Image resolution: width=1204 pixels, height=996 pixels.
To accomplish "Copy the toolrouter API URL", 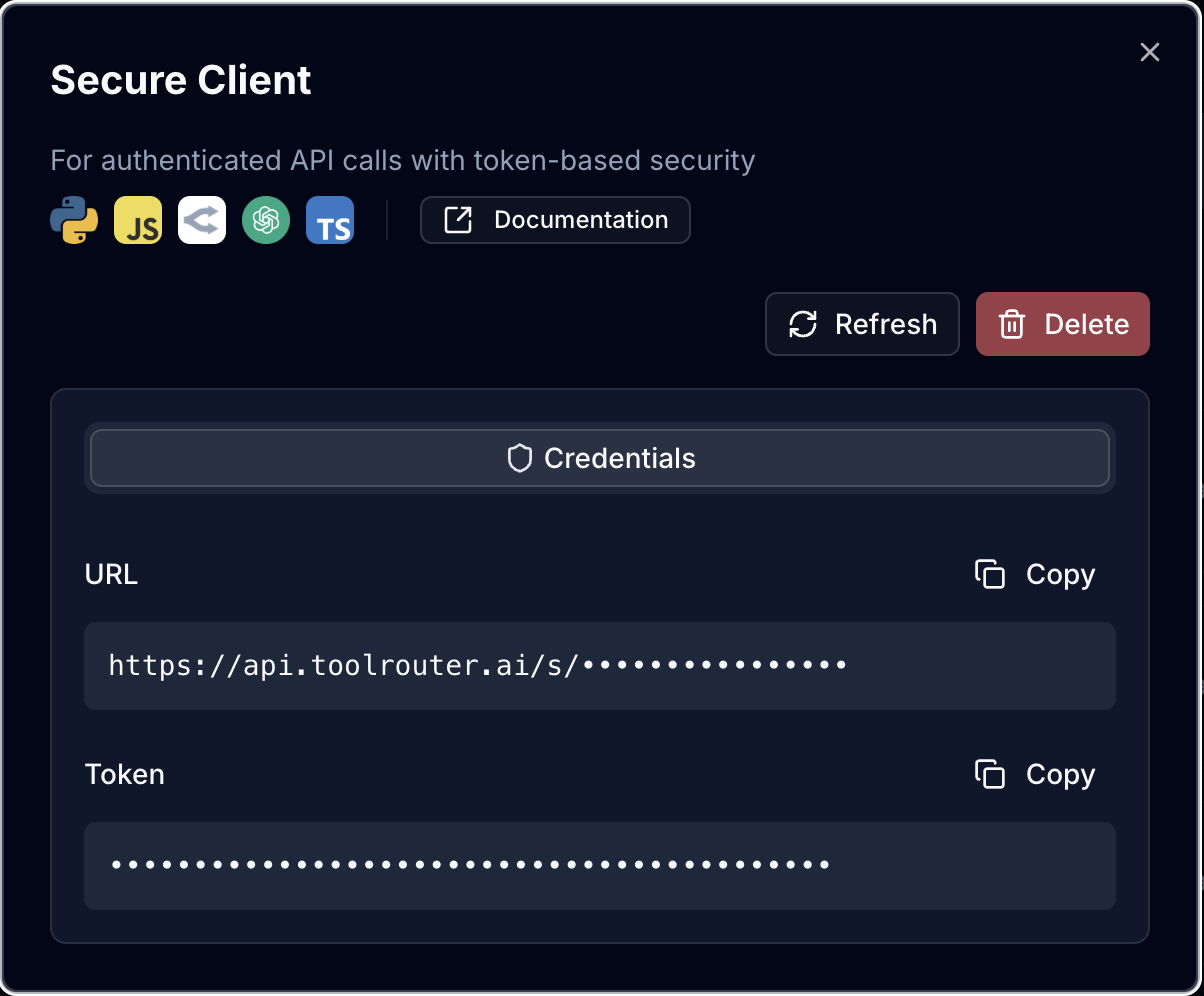I will pyautogui.click(x=1034, y=575).
